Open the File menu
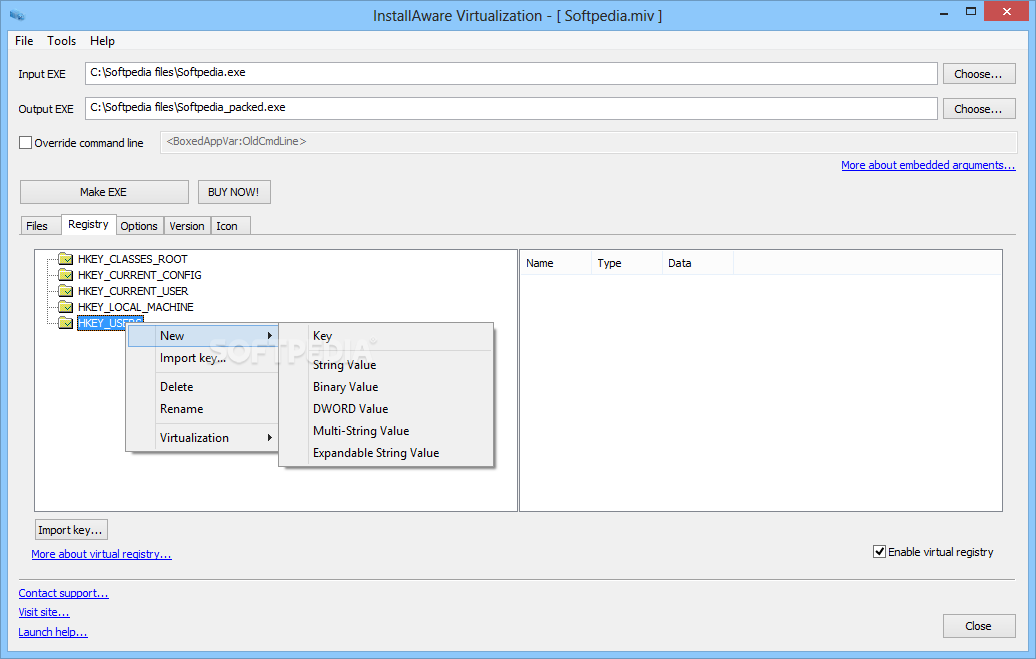The height and width of the screenshot is (659, 1036). (x=24, y=40)
